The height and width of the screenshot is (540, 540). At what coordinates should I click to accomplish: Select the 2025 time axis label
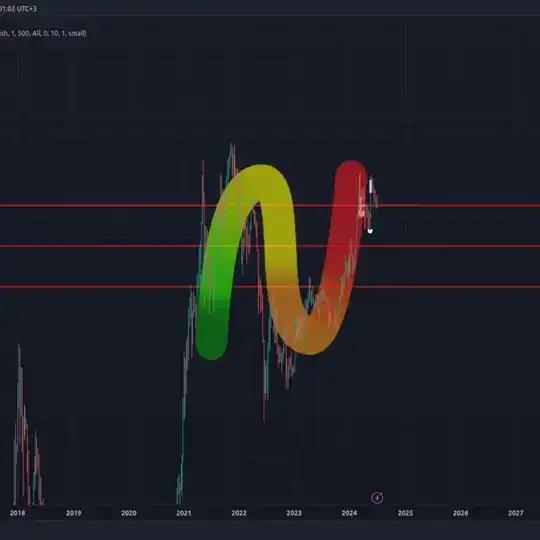pyautogui.click(x=405, y=513)
